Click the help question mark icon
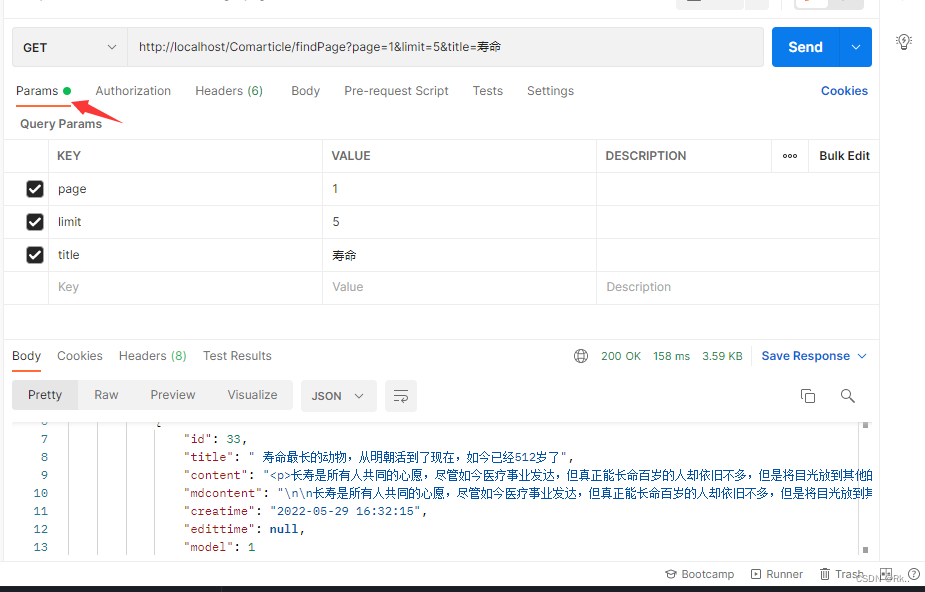Screen dimensions: 925x592 tap(914, 574)
